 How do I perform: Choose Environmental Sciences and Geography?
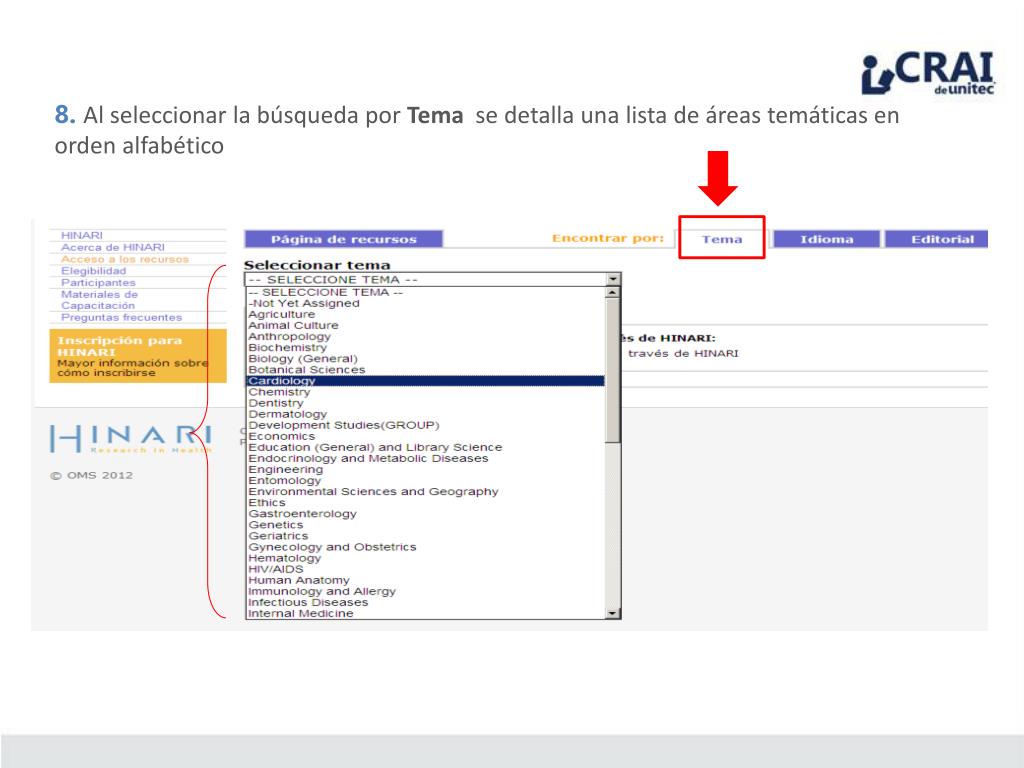click(x=426, y=492)
